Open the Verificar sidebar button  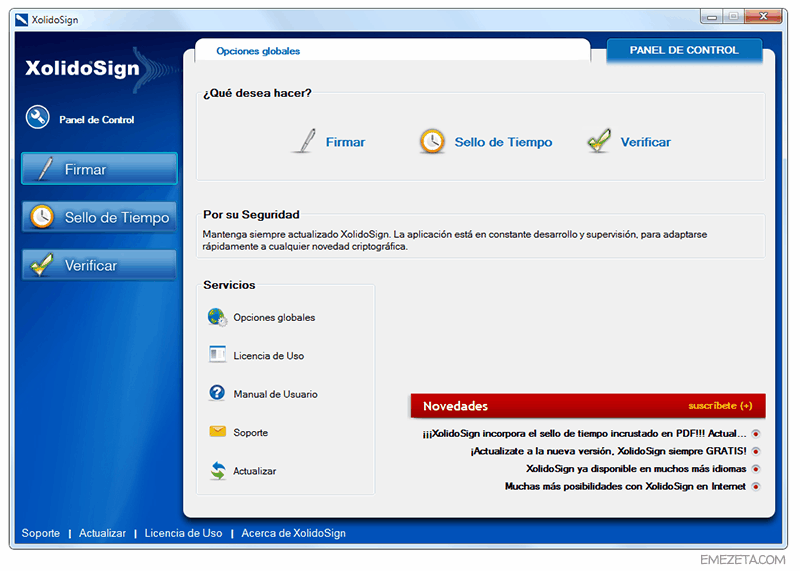(x=99, y=265)
